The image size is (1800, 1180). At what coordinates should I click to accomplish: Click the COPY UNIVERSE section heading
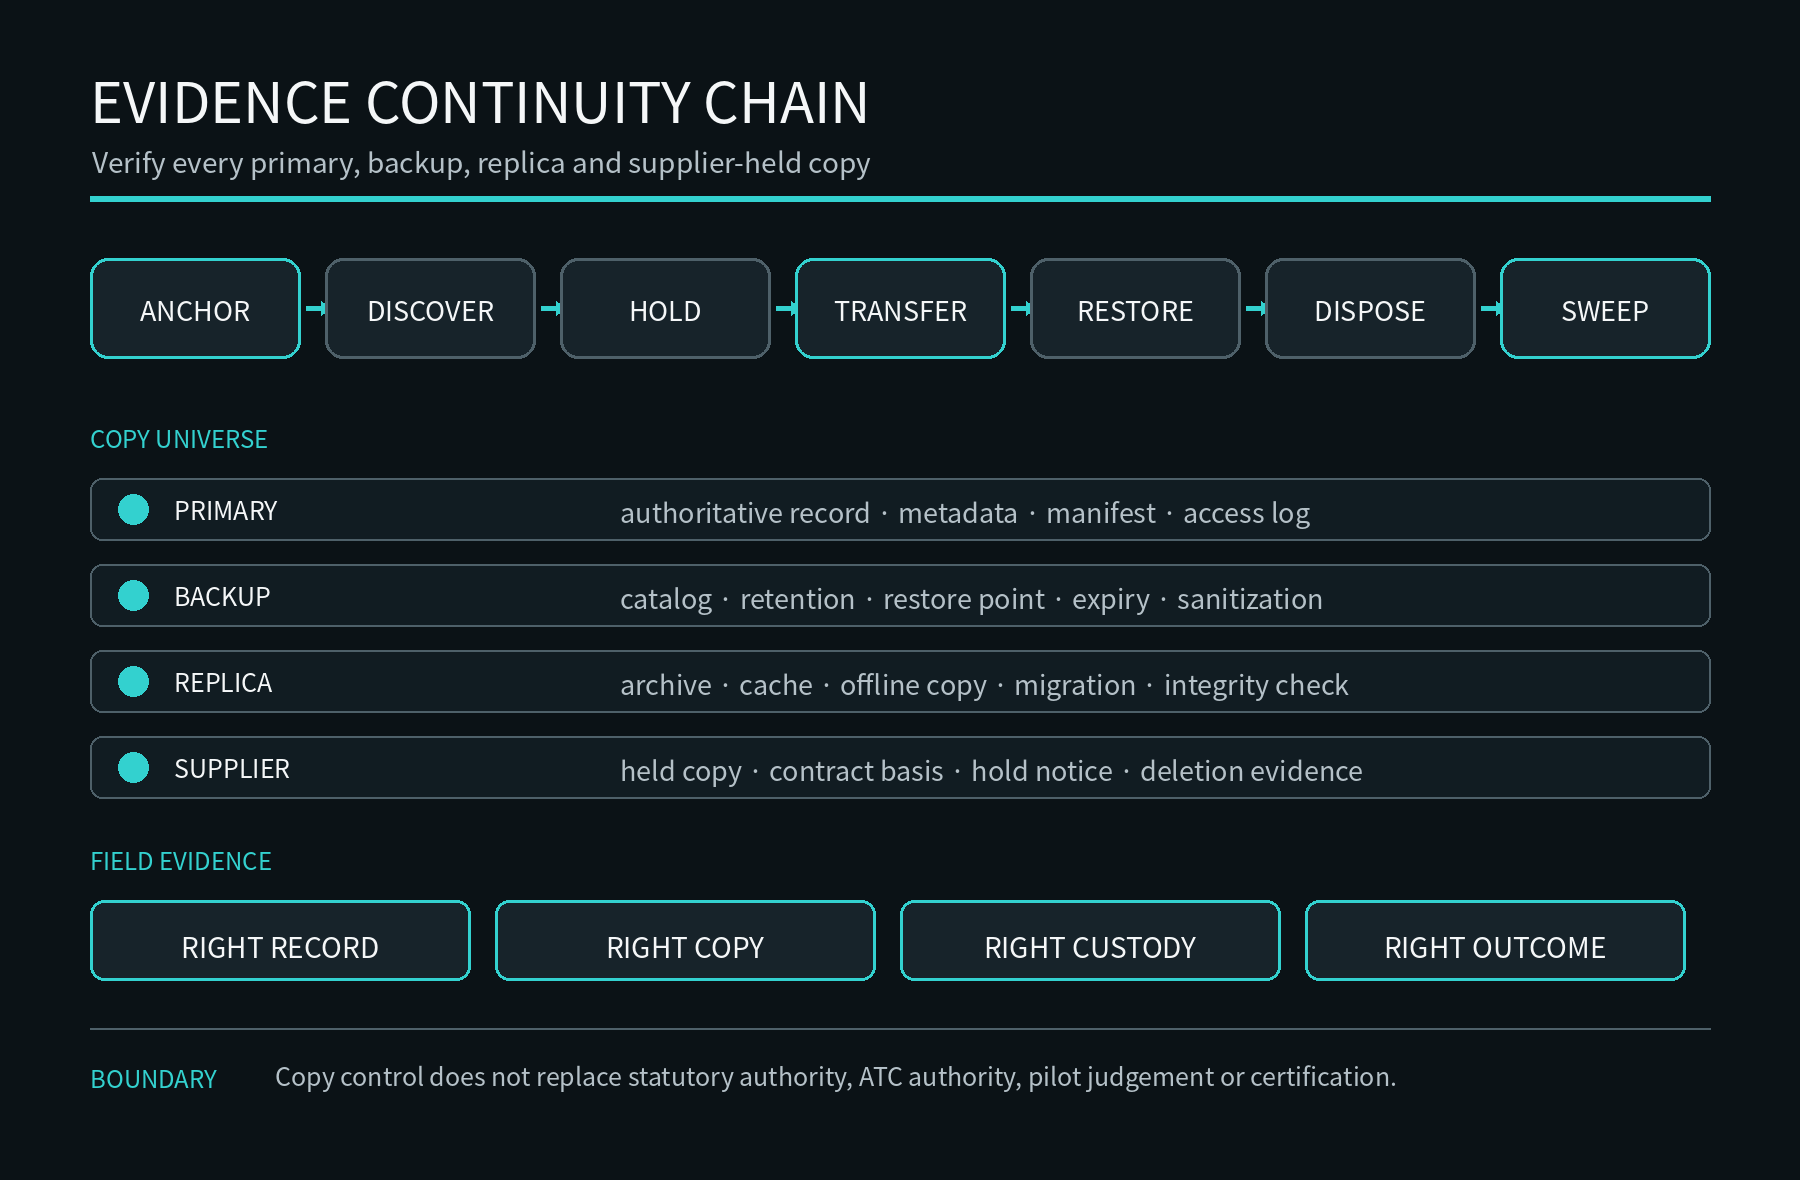click(179, 439)
